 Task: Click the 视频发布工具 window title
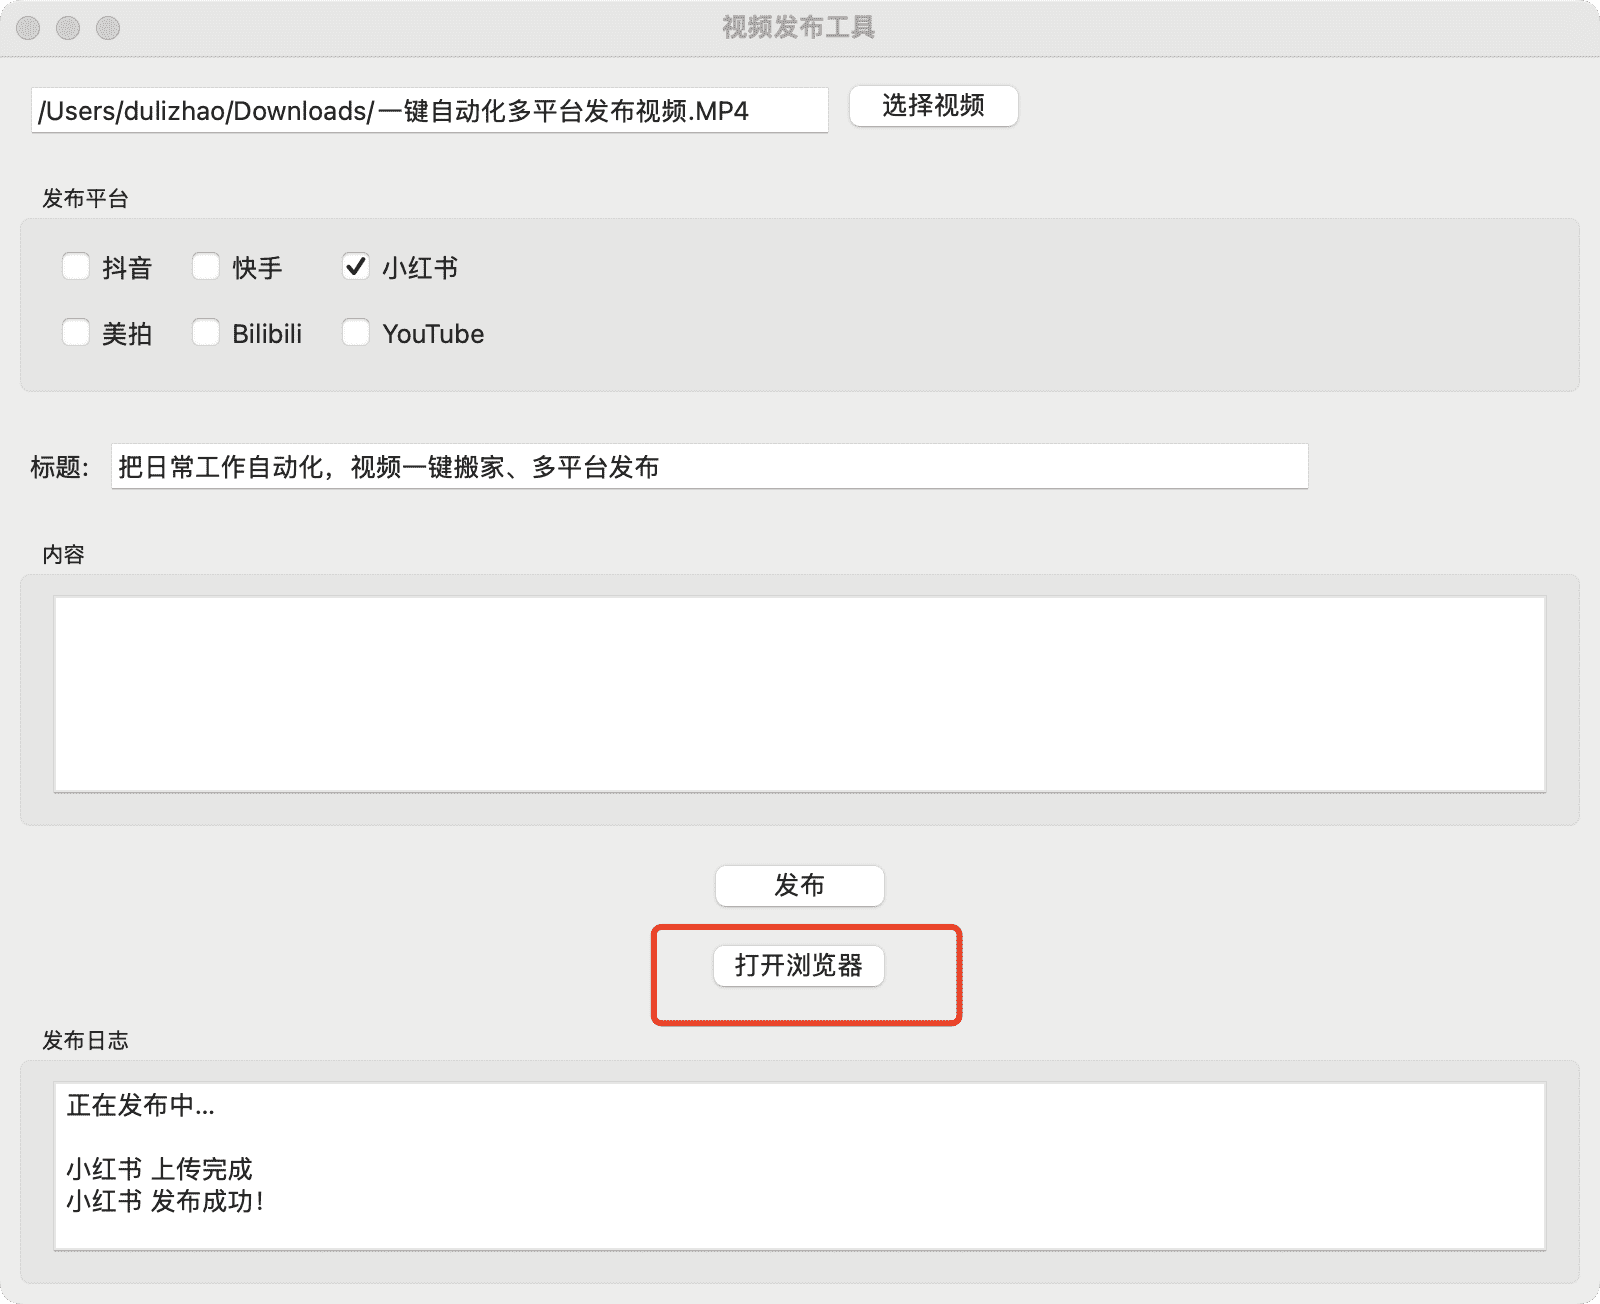(x=799, y=28)
